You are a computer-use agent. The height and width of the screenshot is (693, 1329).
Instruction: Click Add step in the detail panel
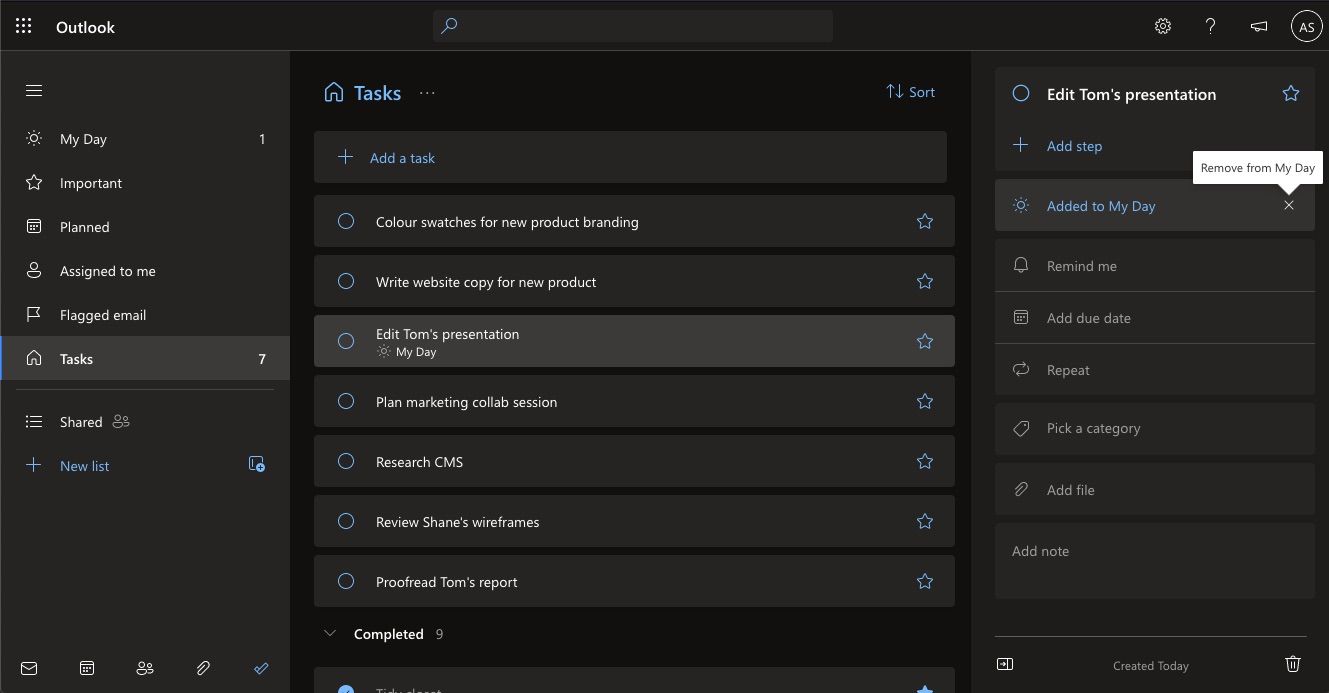1074,146
